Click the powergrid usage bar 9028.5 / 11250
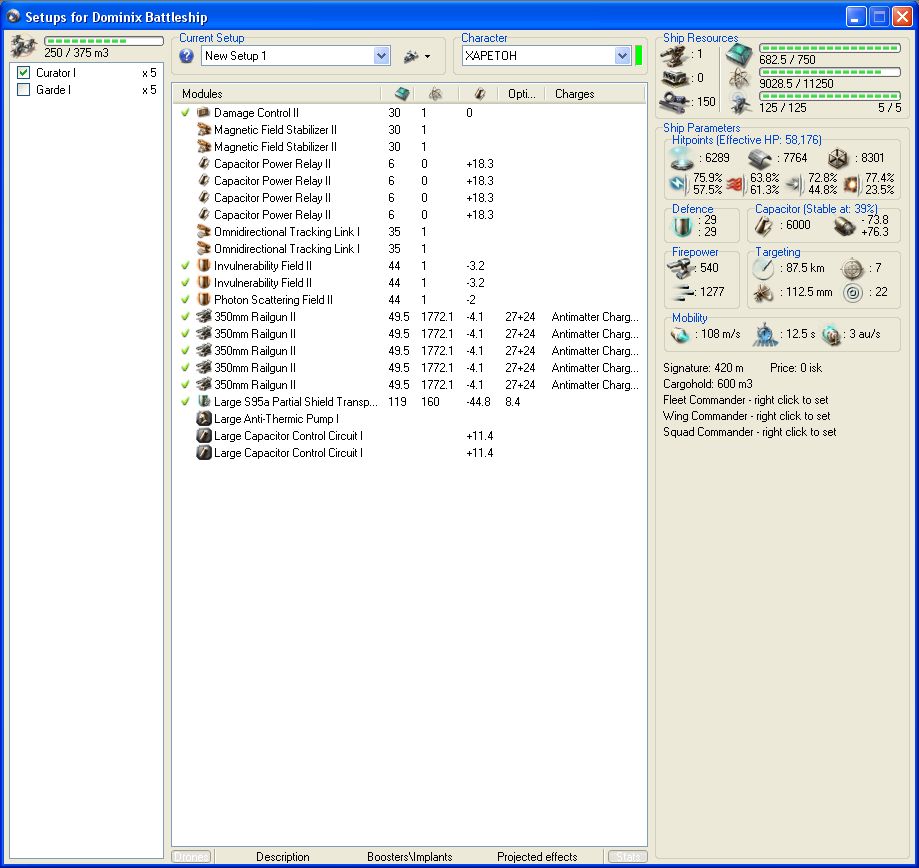The height and width of the screenshot is (868, 919). (x=829, y=72)
